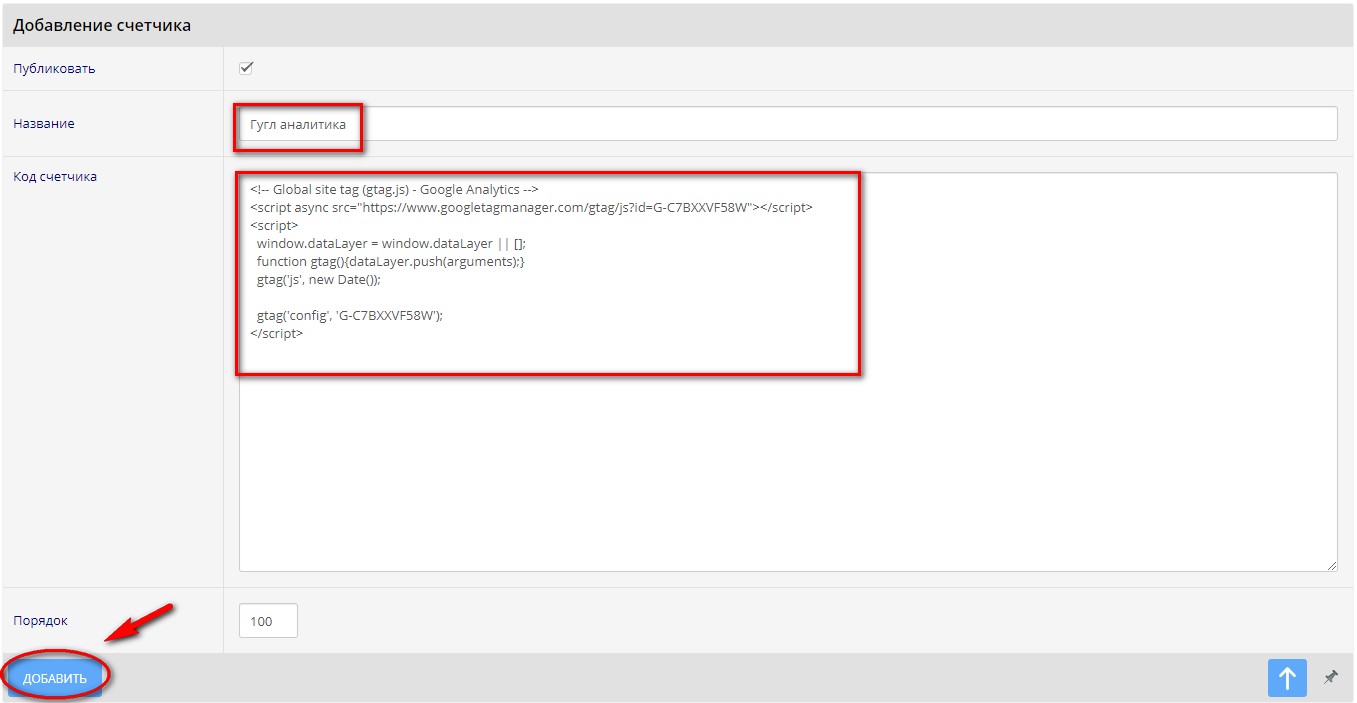Click the Название input field

788,124
